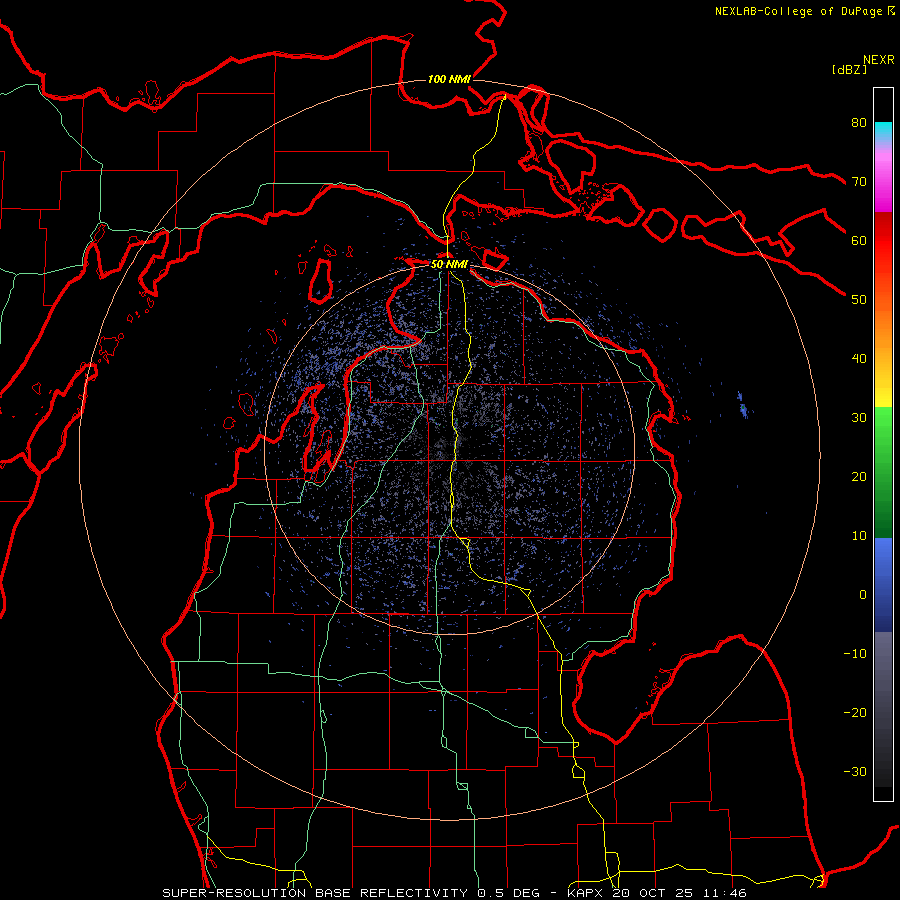Click the 50 NMI range ring label

point(449,264)
